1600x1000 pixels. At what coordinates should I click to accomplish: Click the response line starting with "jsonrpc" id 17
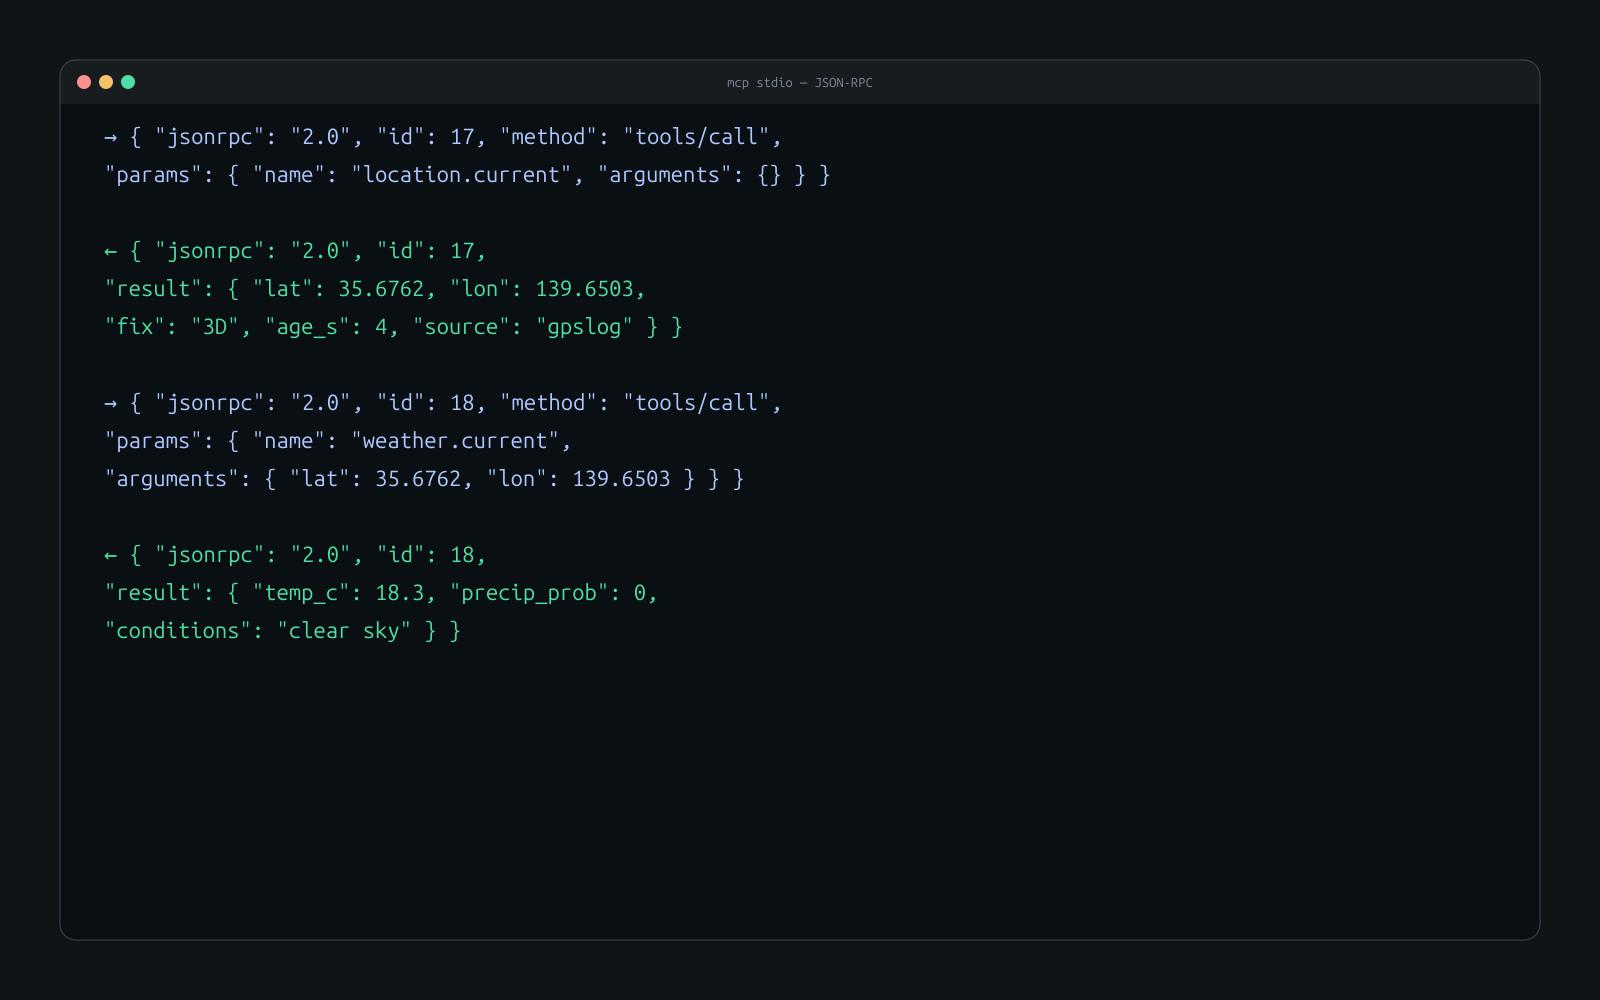pyautogui.click(x=295, y=251)
